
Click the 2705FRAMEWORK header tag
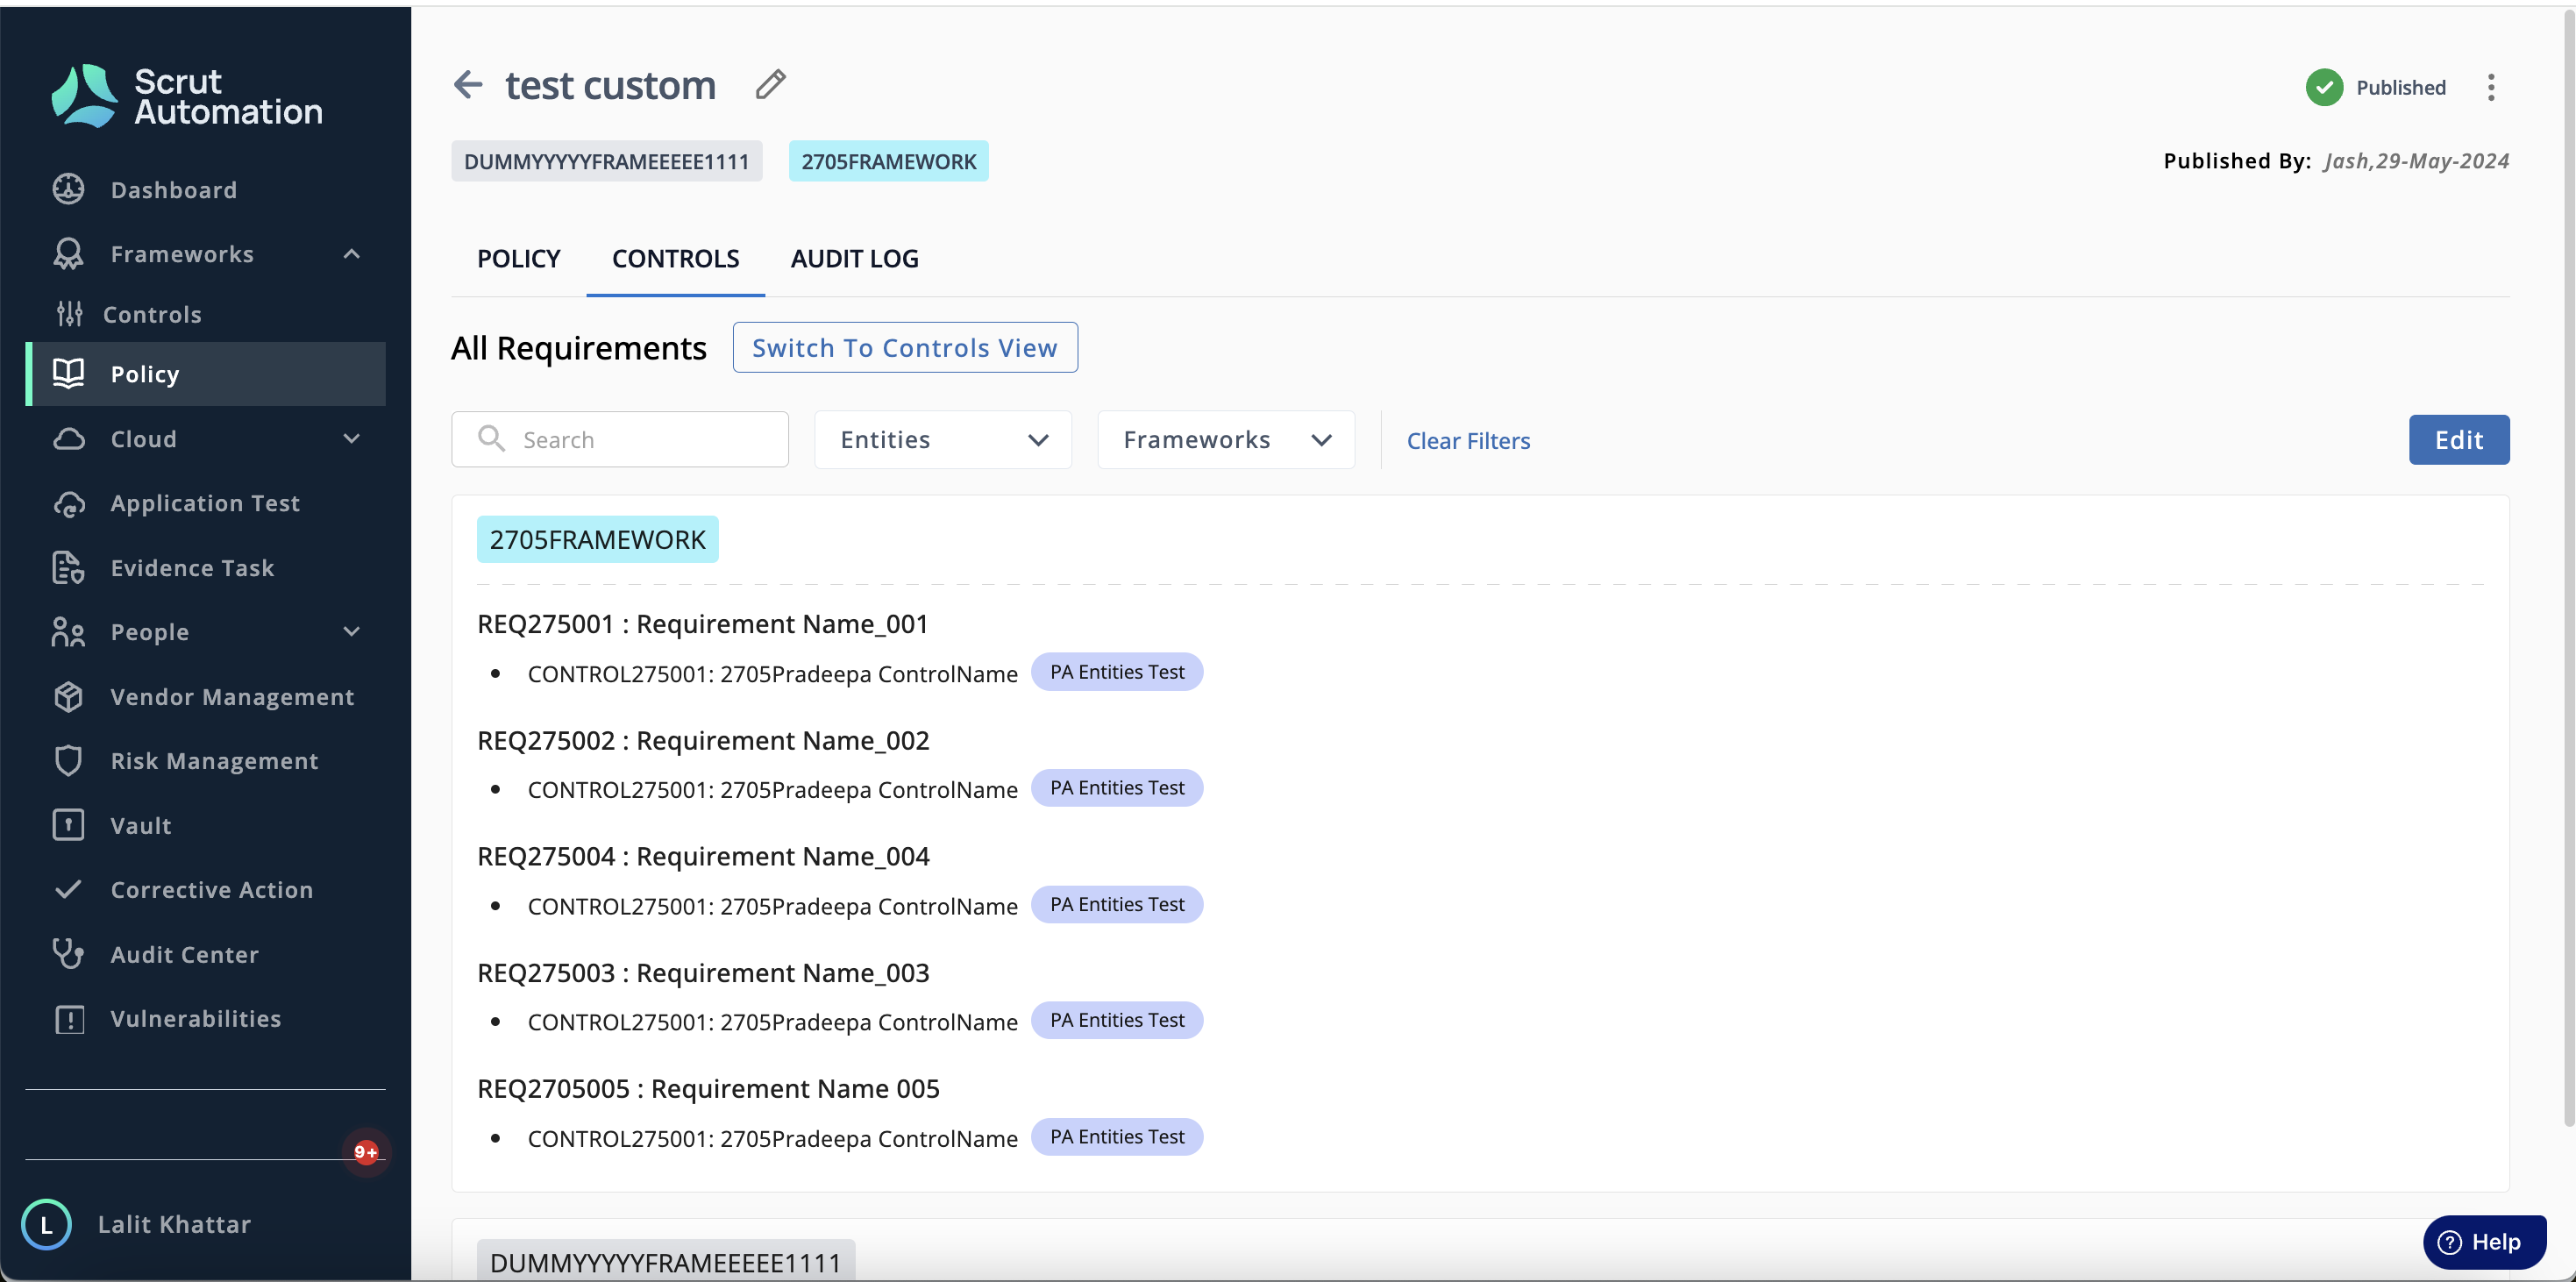tap(888, 161)
